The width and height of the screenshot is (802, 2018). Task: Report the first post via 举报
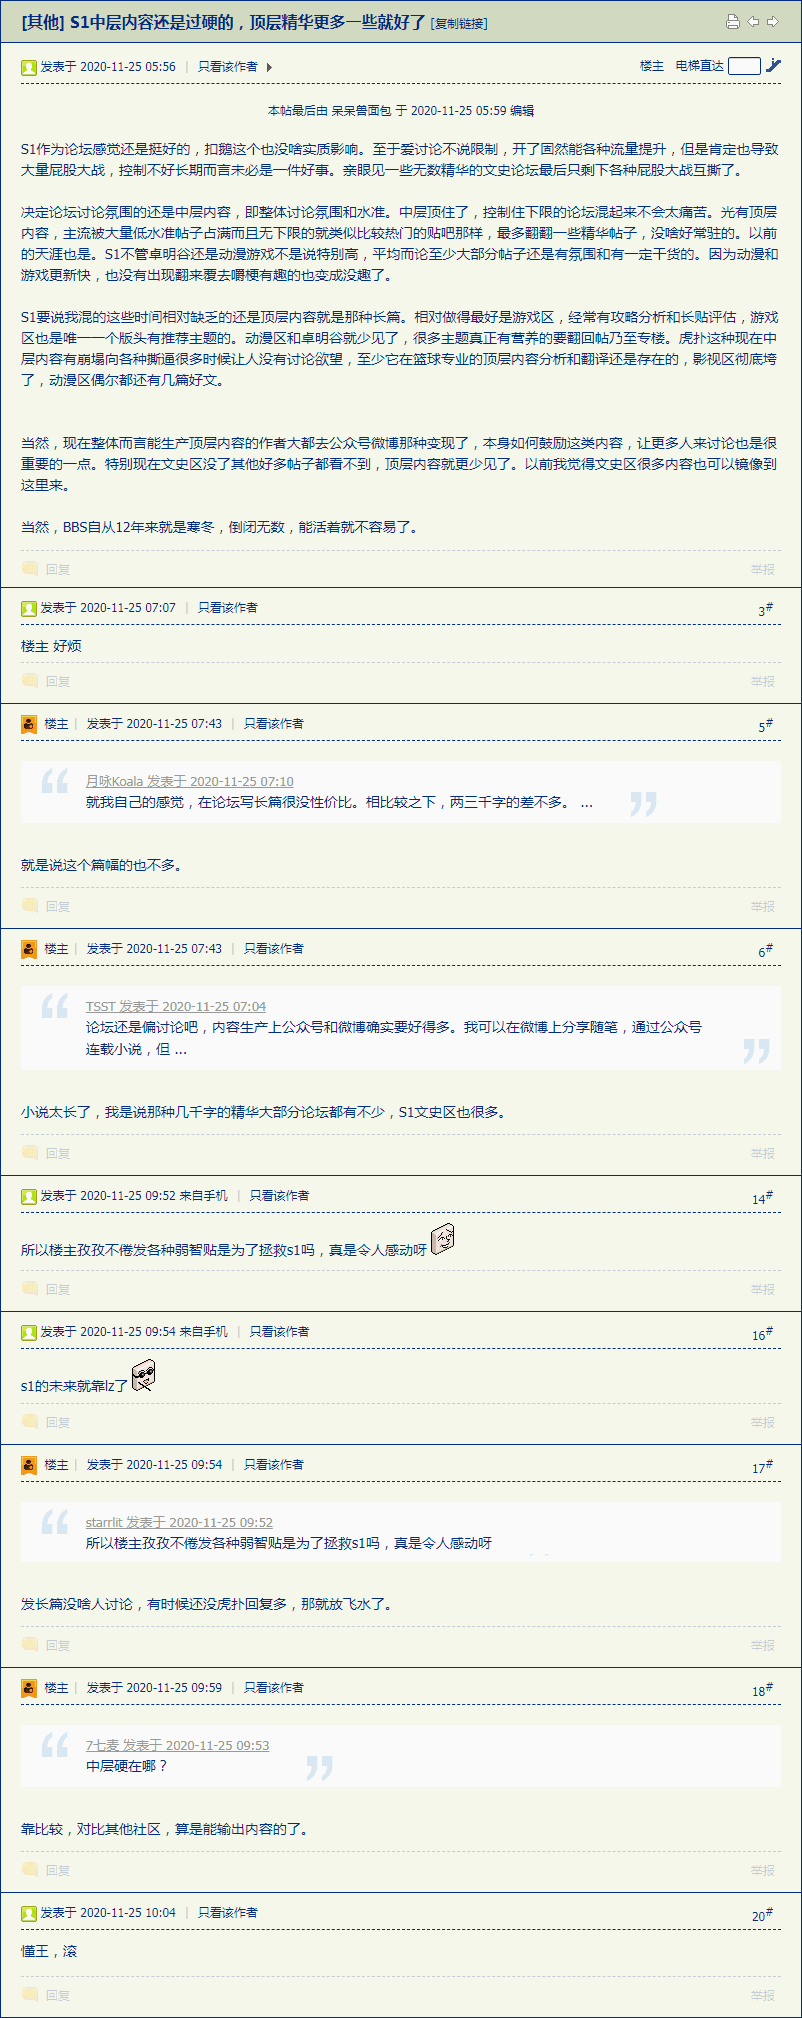click(x=763, y=569)
